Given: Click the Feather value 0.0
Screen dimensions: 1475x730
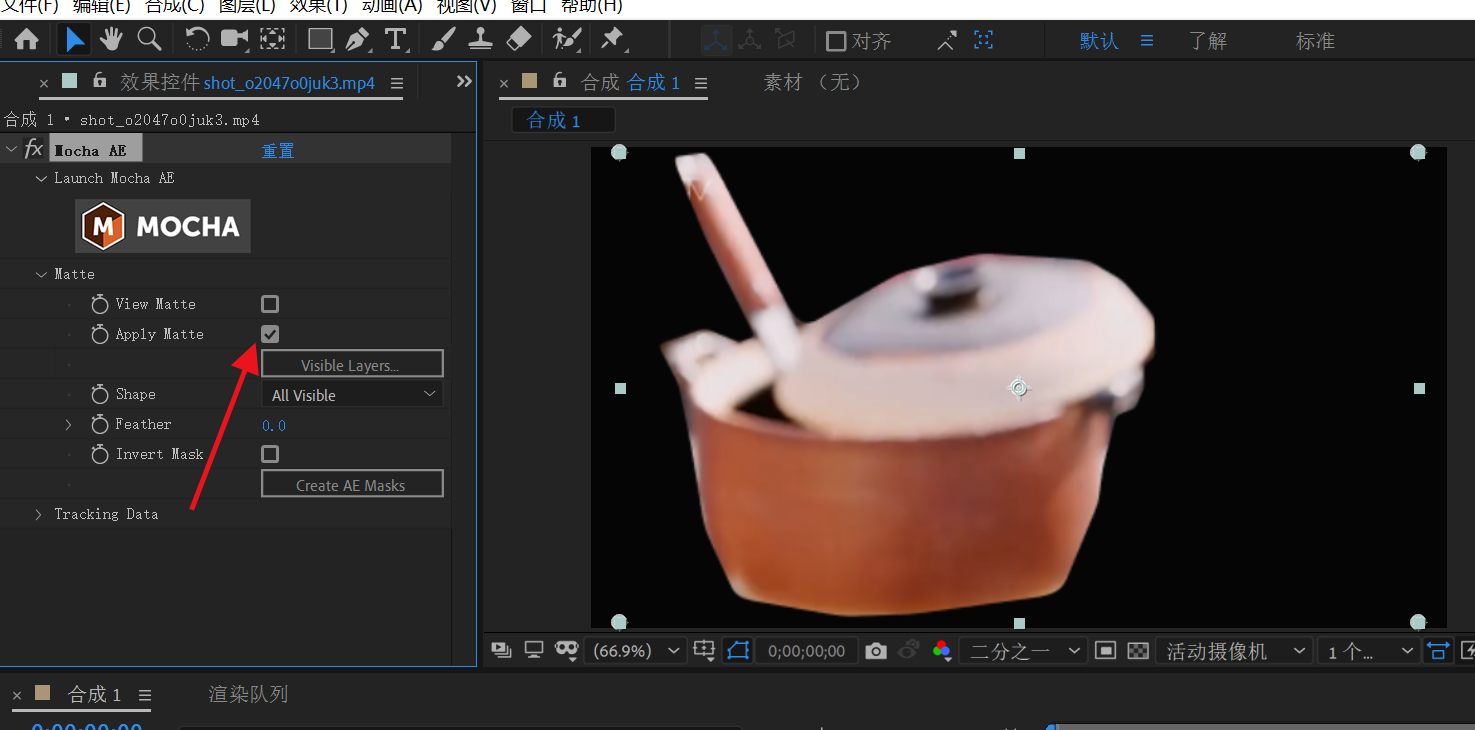Looking at the screenshot, I should (x=274, y=425).
